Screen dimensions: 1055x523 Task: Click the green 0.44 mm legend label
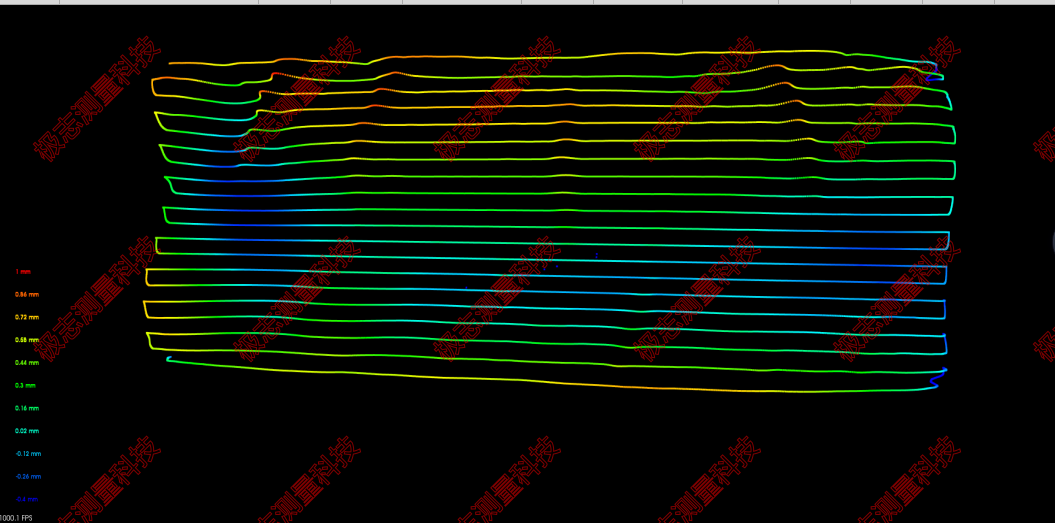pos(27,363)
